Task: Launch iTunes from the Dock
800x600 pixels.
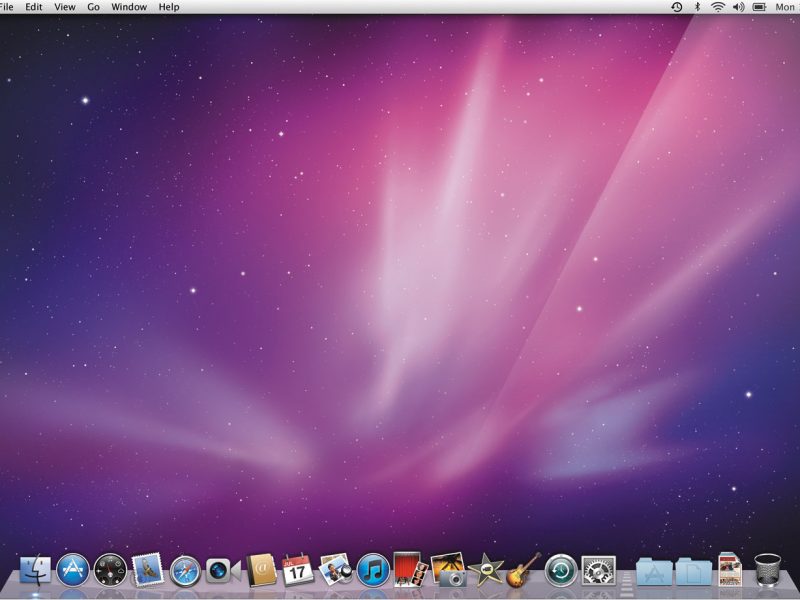Action: click(x=373, y=571)
